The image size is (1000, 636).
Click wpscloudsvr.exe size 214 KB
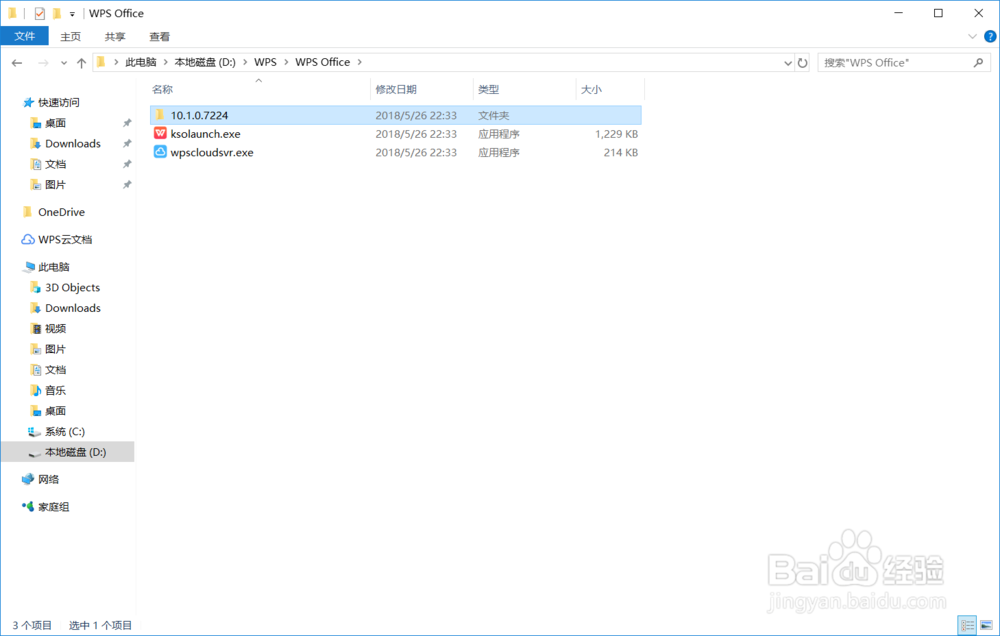coord(621,152)
